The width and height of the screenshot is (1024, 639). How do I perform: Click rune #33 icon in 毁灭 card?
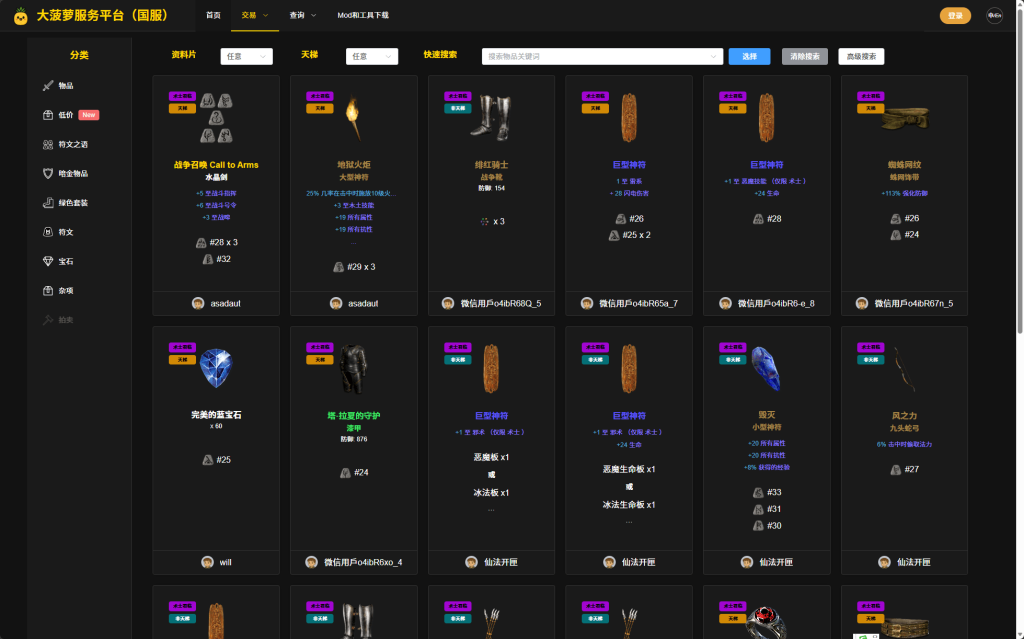758,493
